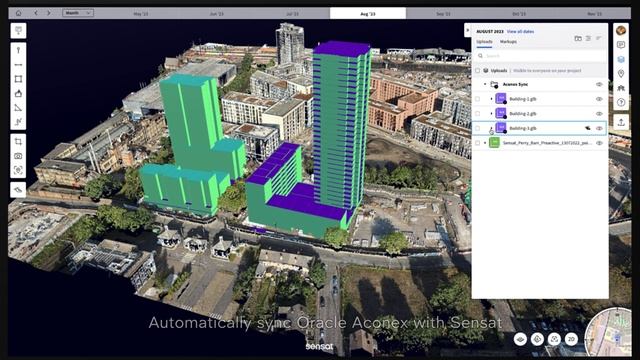
Task: Click the eraser tool at bottom of left toolbar
Action: (x=18, y=190)
